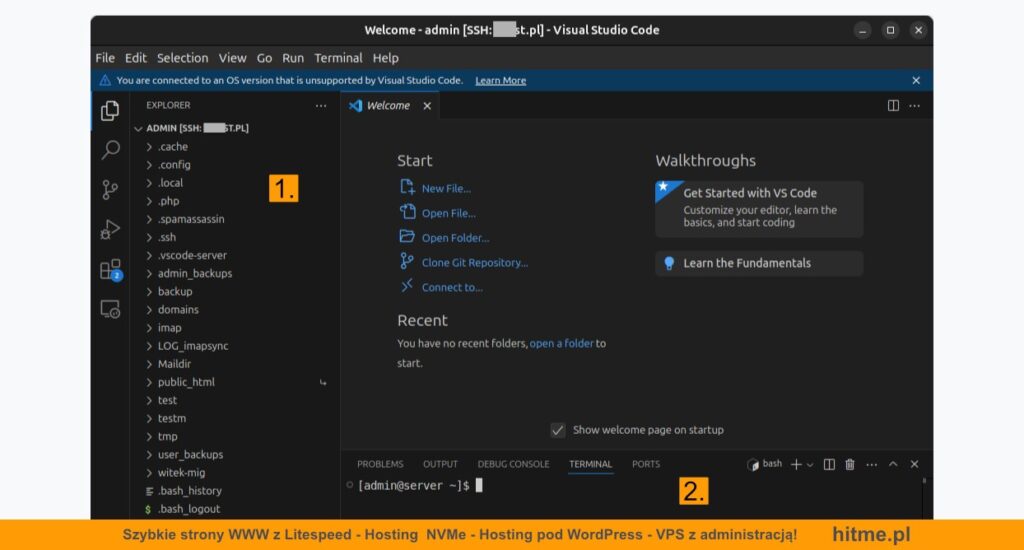Maximize the panel size with chevron up
This screenshot has width=1024, height=550.
[893, 464]
